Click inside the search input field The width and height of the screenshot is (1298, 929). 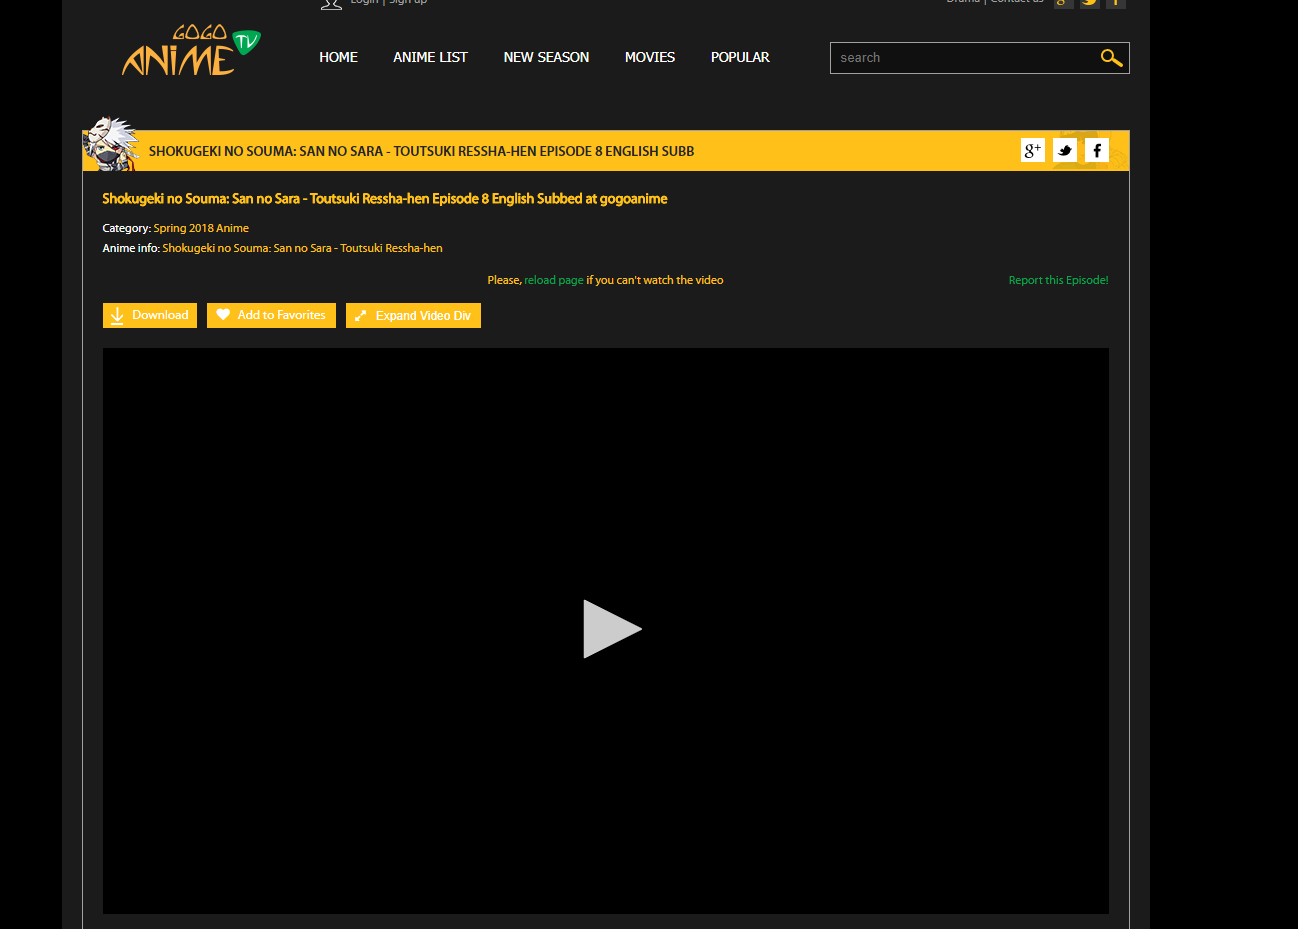tap(960, 58)
